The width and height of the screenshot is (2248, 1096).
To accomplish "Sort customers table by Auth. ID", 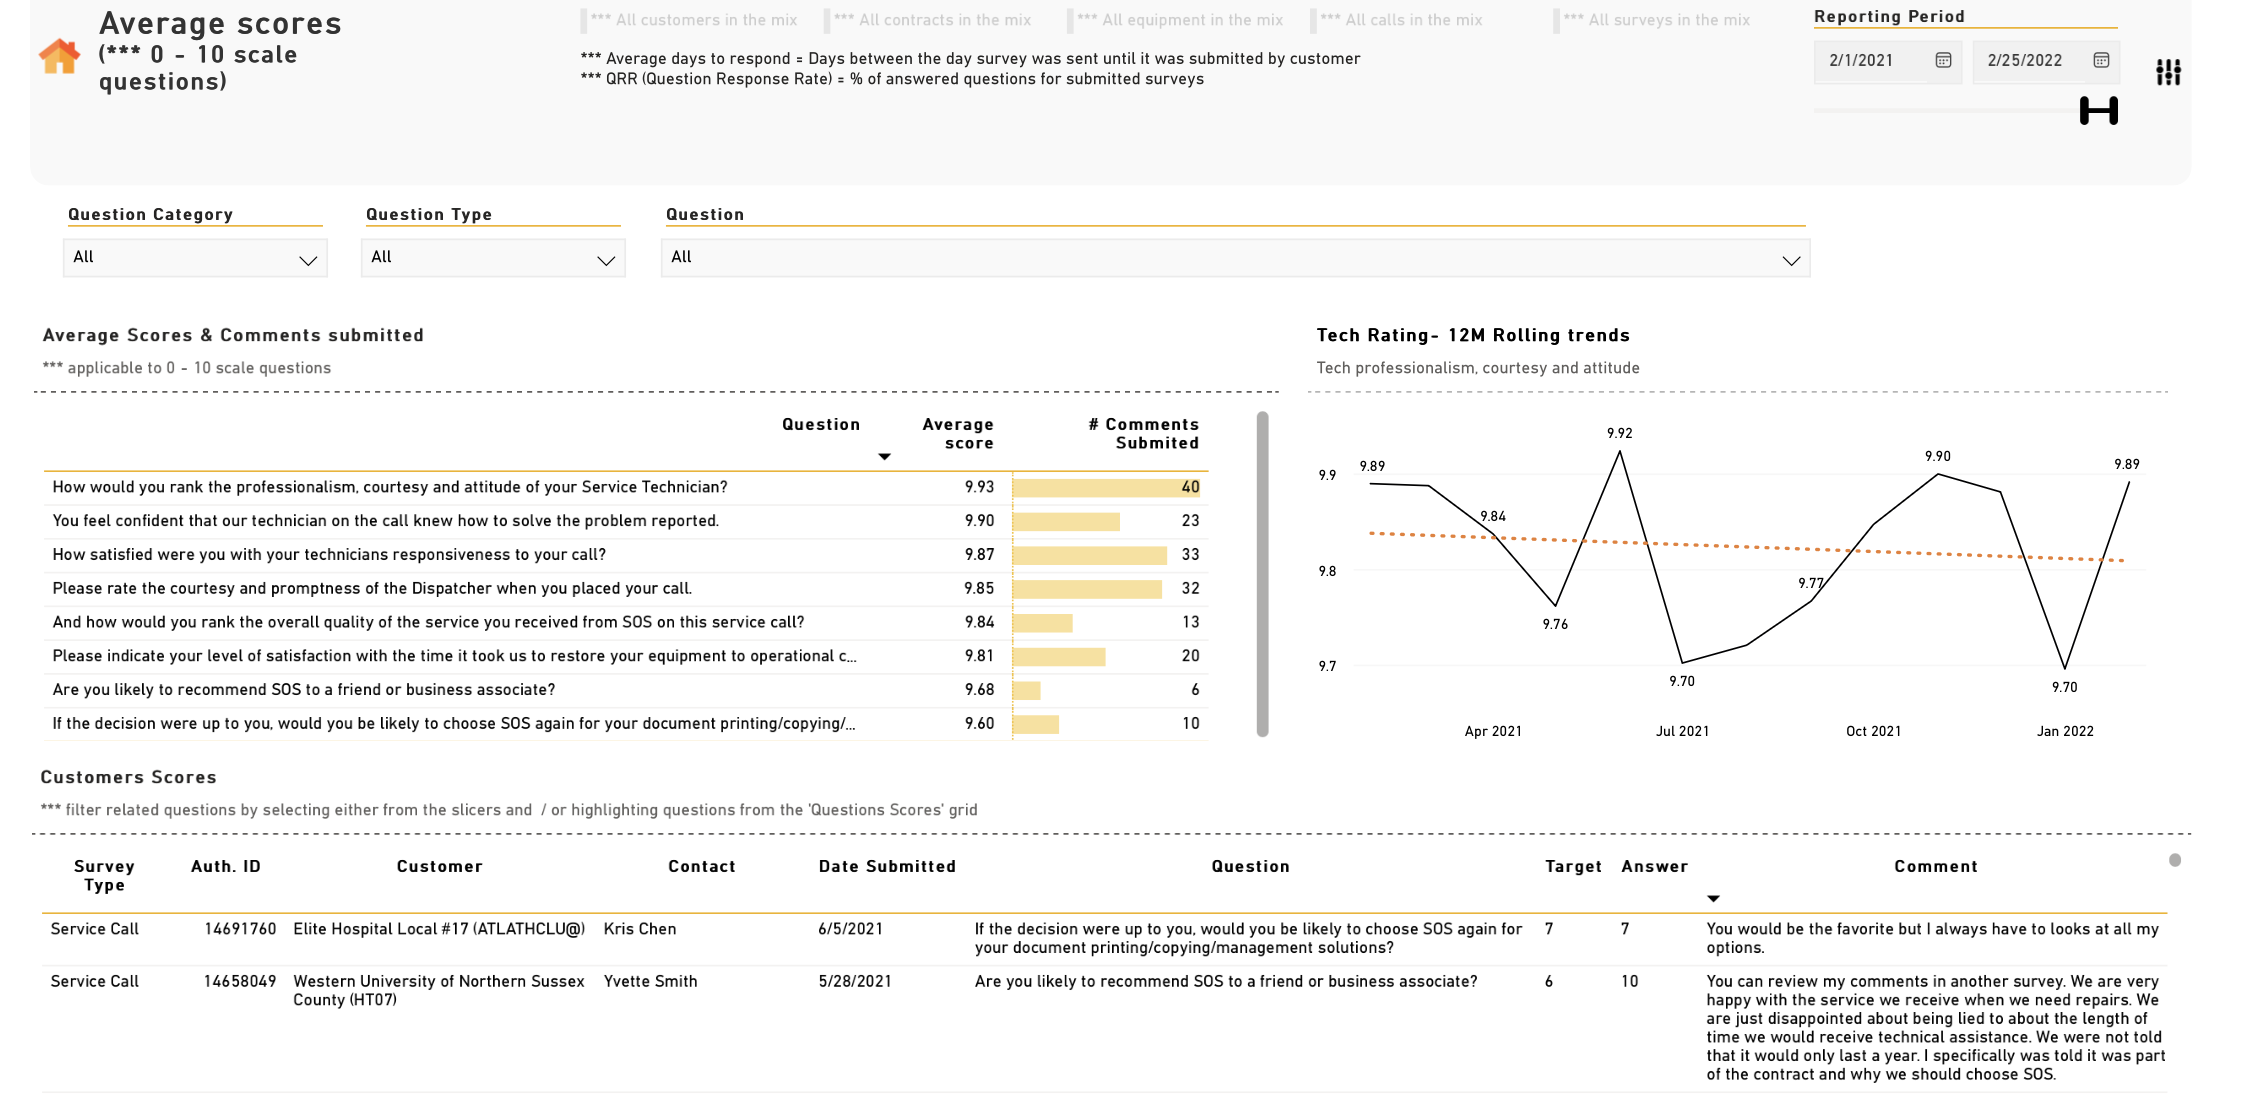I will (x=226, y=867).
